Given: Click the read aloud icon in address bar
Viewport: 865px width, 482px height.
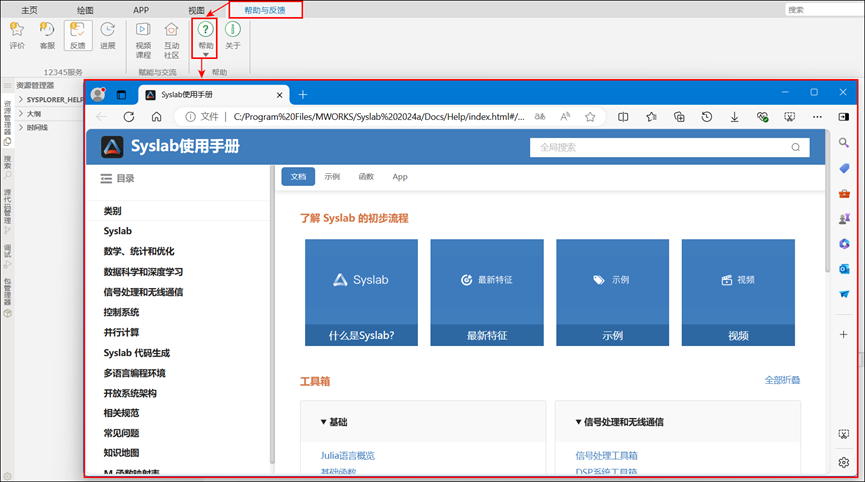Looking at the screenshot, I should point(565,117).
